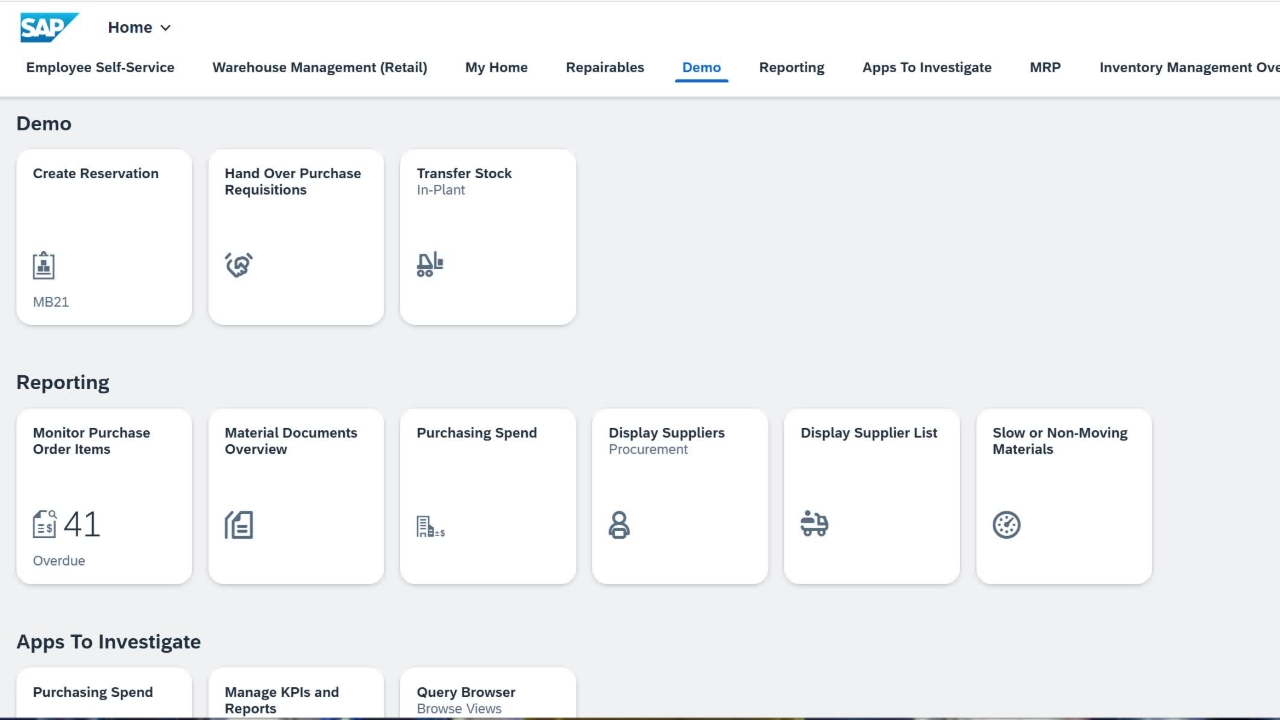Open the Inventory Management tab
The height and width of the screenshot is (720, 1280).
coord(1189,68)
